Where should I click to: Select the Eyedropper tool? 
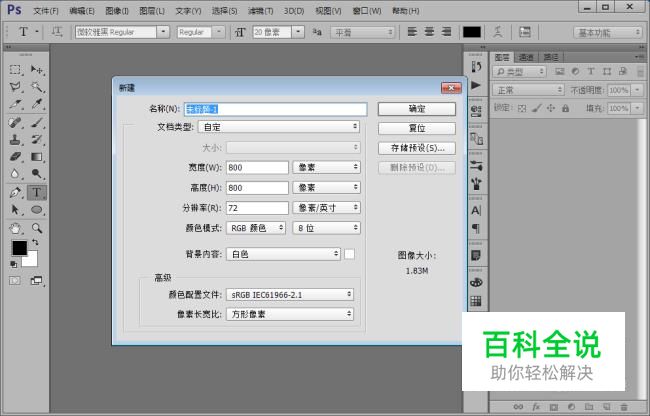coord(37,104)
